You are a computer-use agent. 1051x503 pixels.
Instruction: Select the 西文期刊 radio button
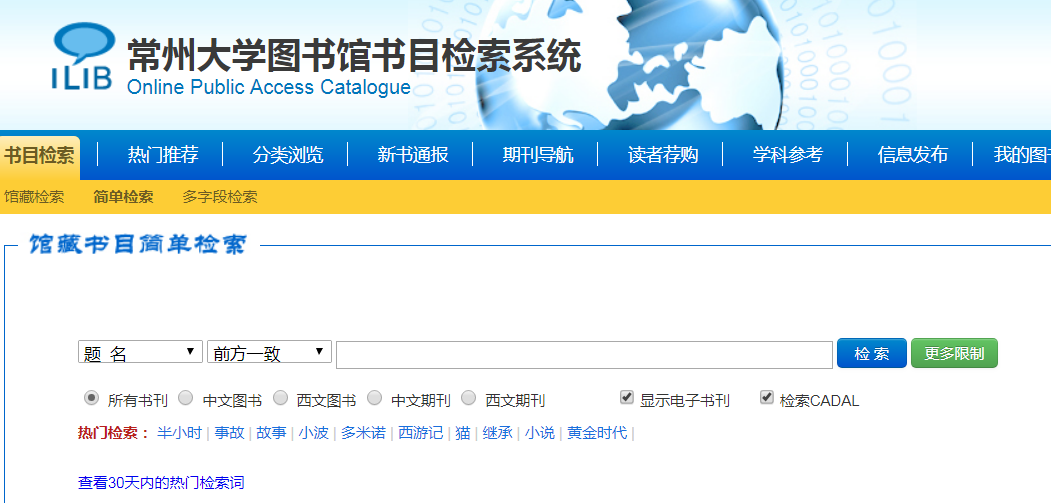469,398
